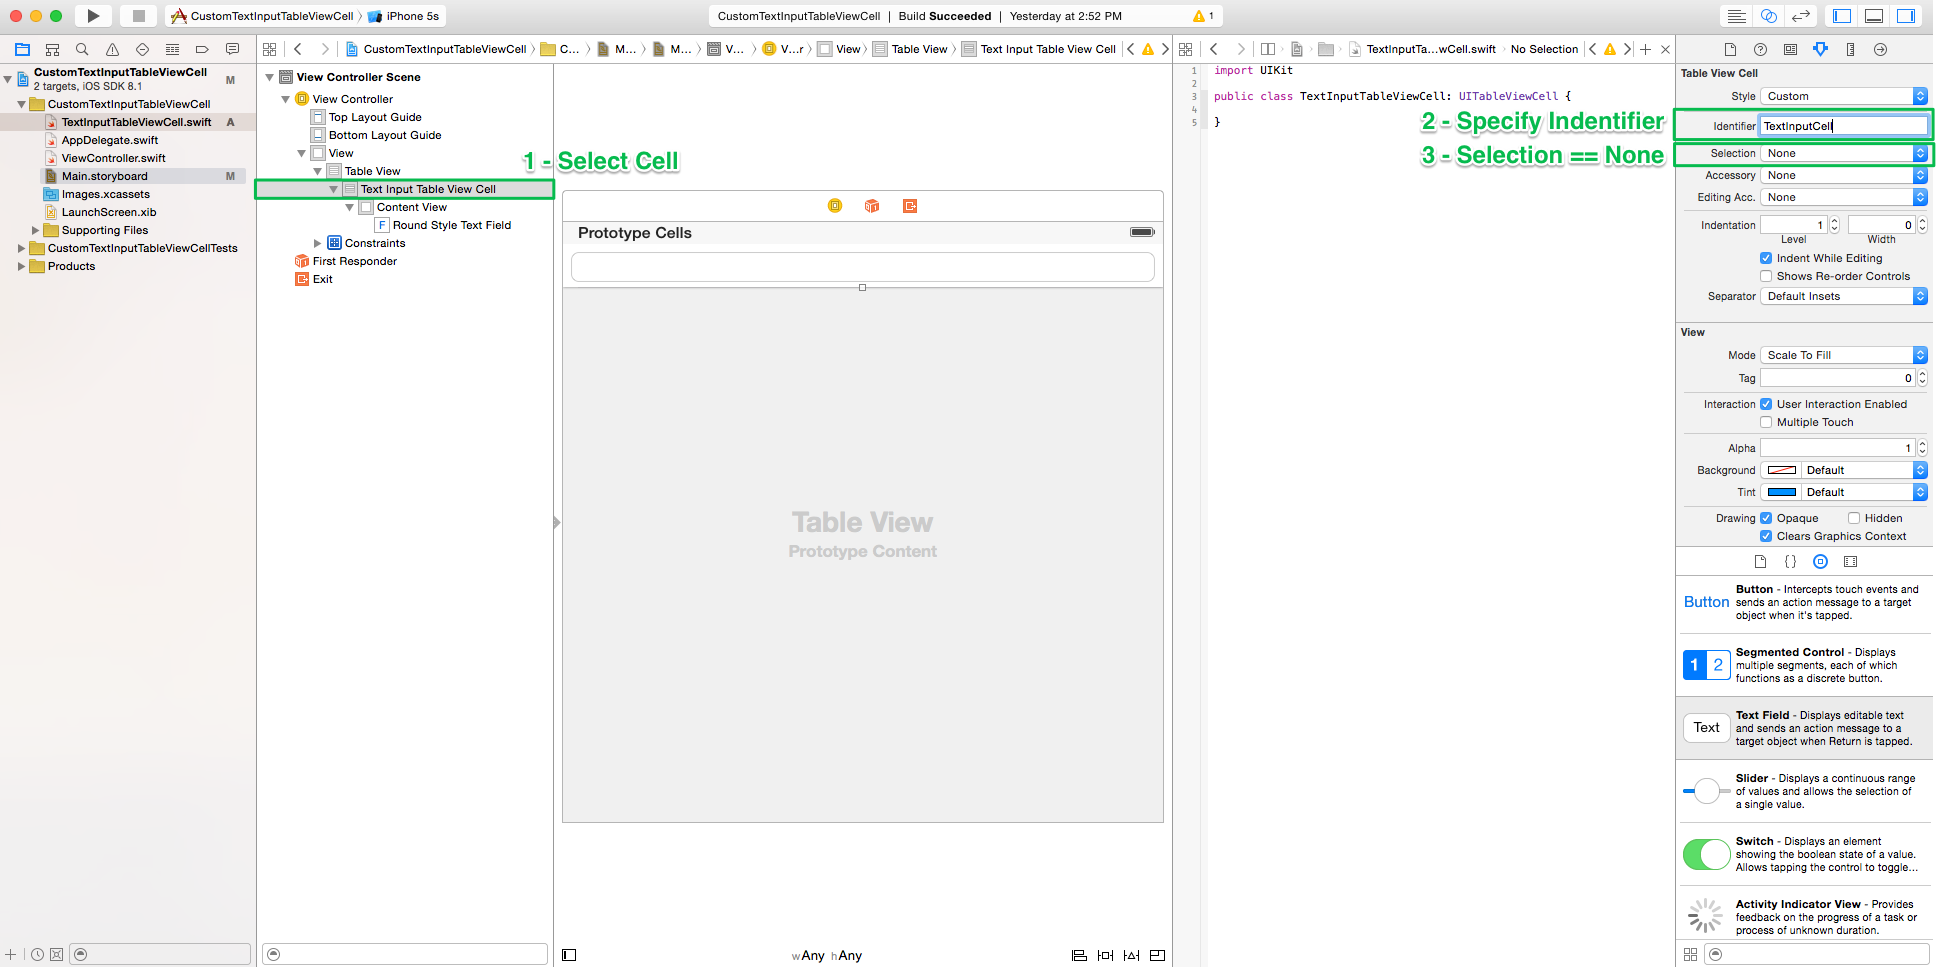
Task: Show the Find navigator (magnifier icon)
Action: (82, 49)
